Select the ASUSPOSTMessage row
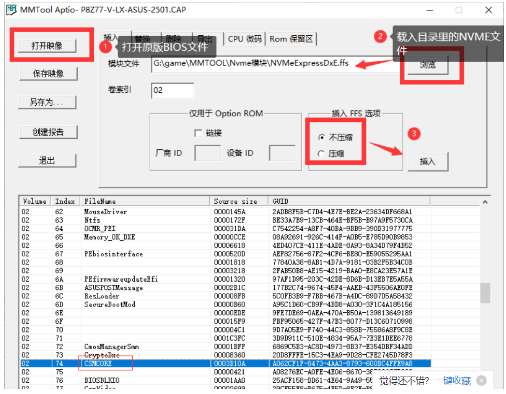506x394 pixels. click(x=225, y=288)
